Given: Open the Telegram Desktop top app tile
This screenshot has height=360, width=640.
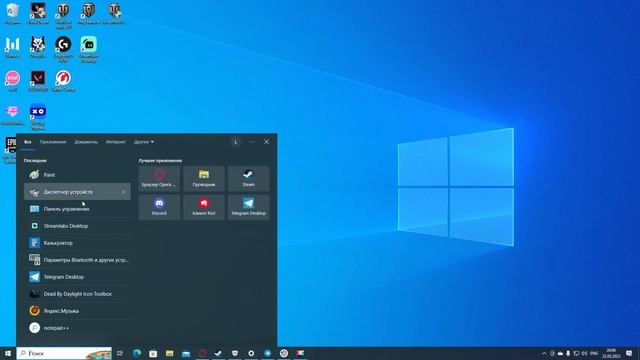Looking at the screenshot, I should click(x=249, y=207).
